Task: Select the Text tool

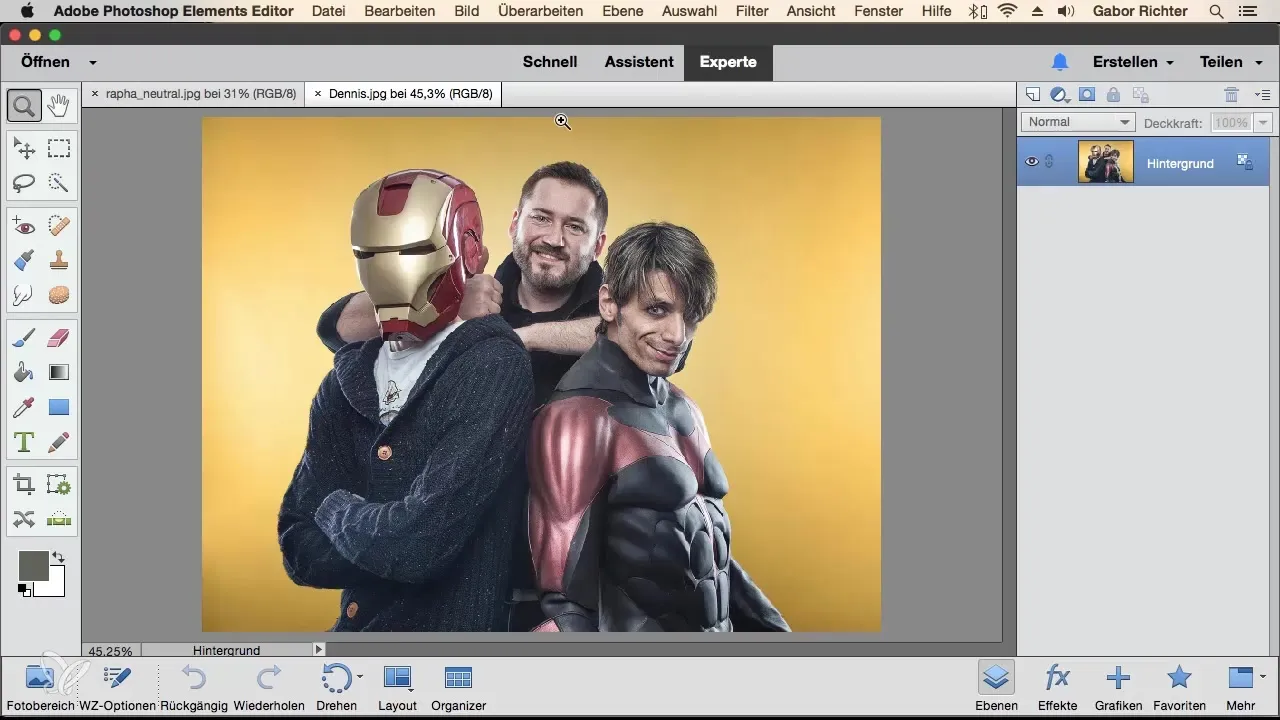Action: pyautogui.click(x=24, y=441)
